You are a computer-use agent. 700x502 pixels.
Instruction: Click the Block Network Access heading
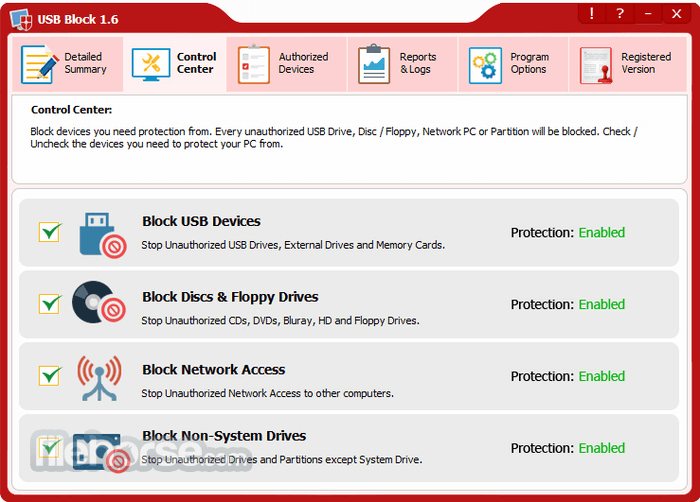(x=213, y=370)
